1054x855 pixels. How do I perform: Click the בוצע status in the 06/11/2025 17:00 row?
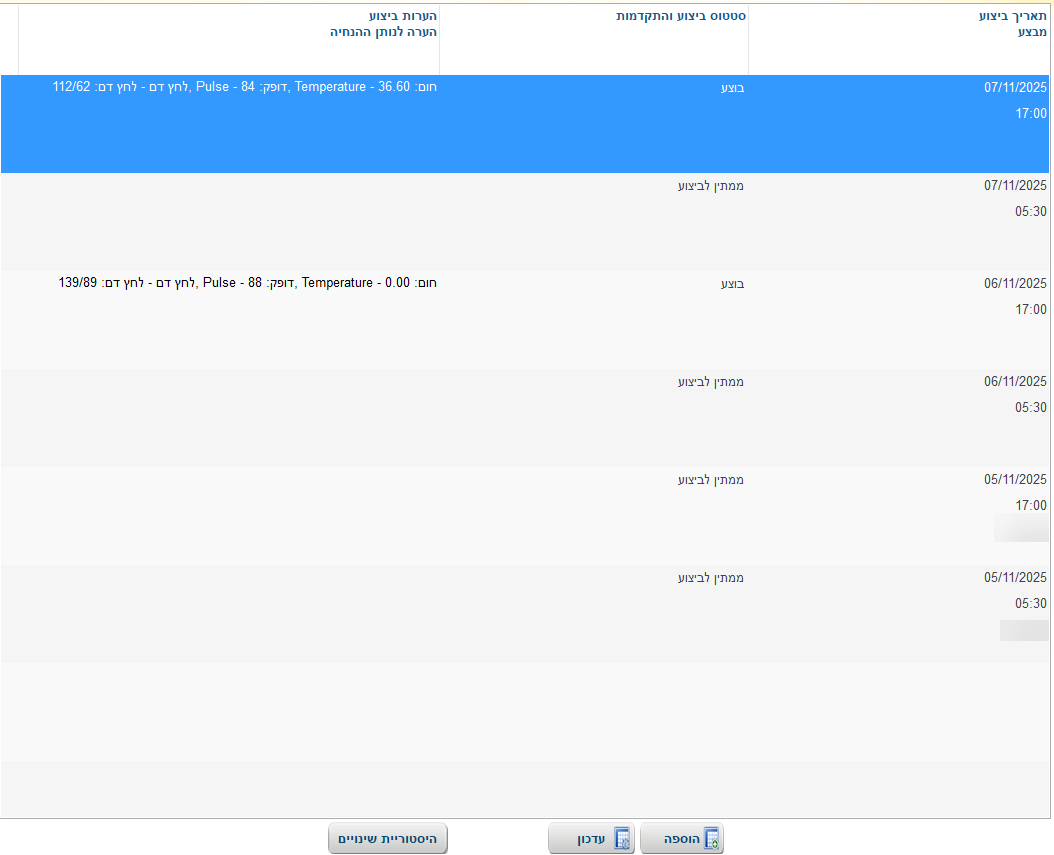tap(732, 284)
